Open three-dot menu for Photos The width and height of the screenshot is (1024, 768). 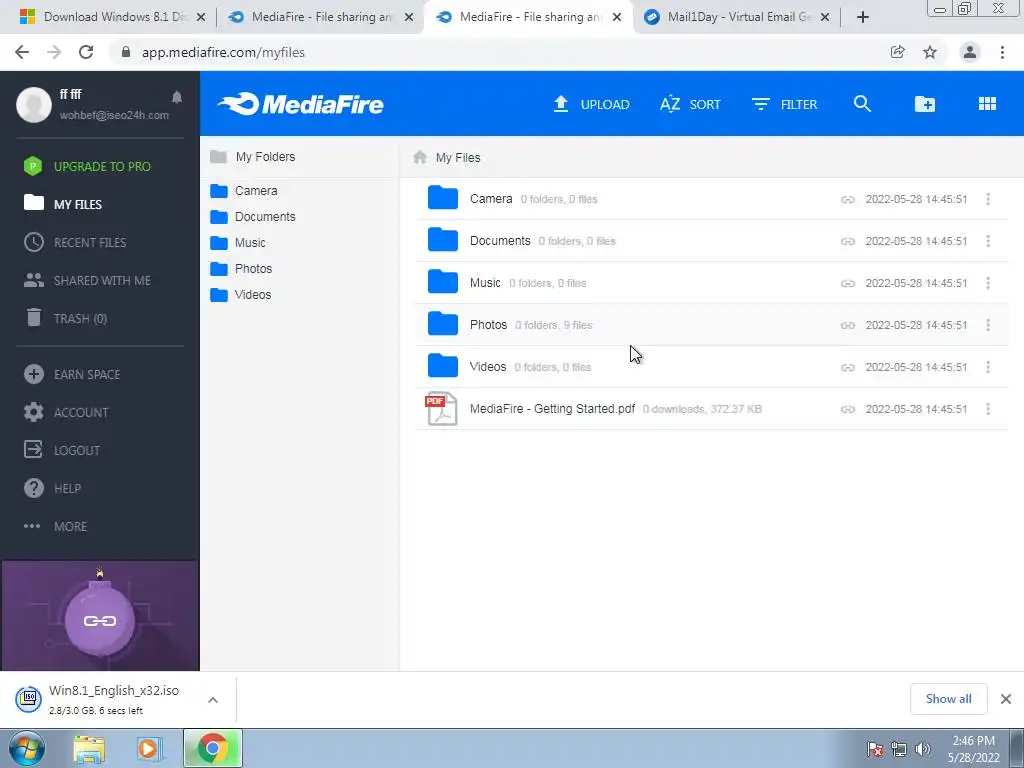[x=988, y=325]
